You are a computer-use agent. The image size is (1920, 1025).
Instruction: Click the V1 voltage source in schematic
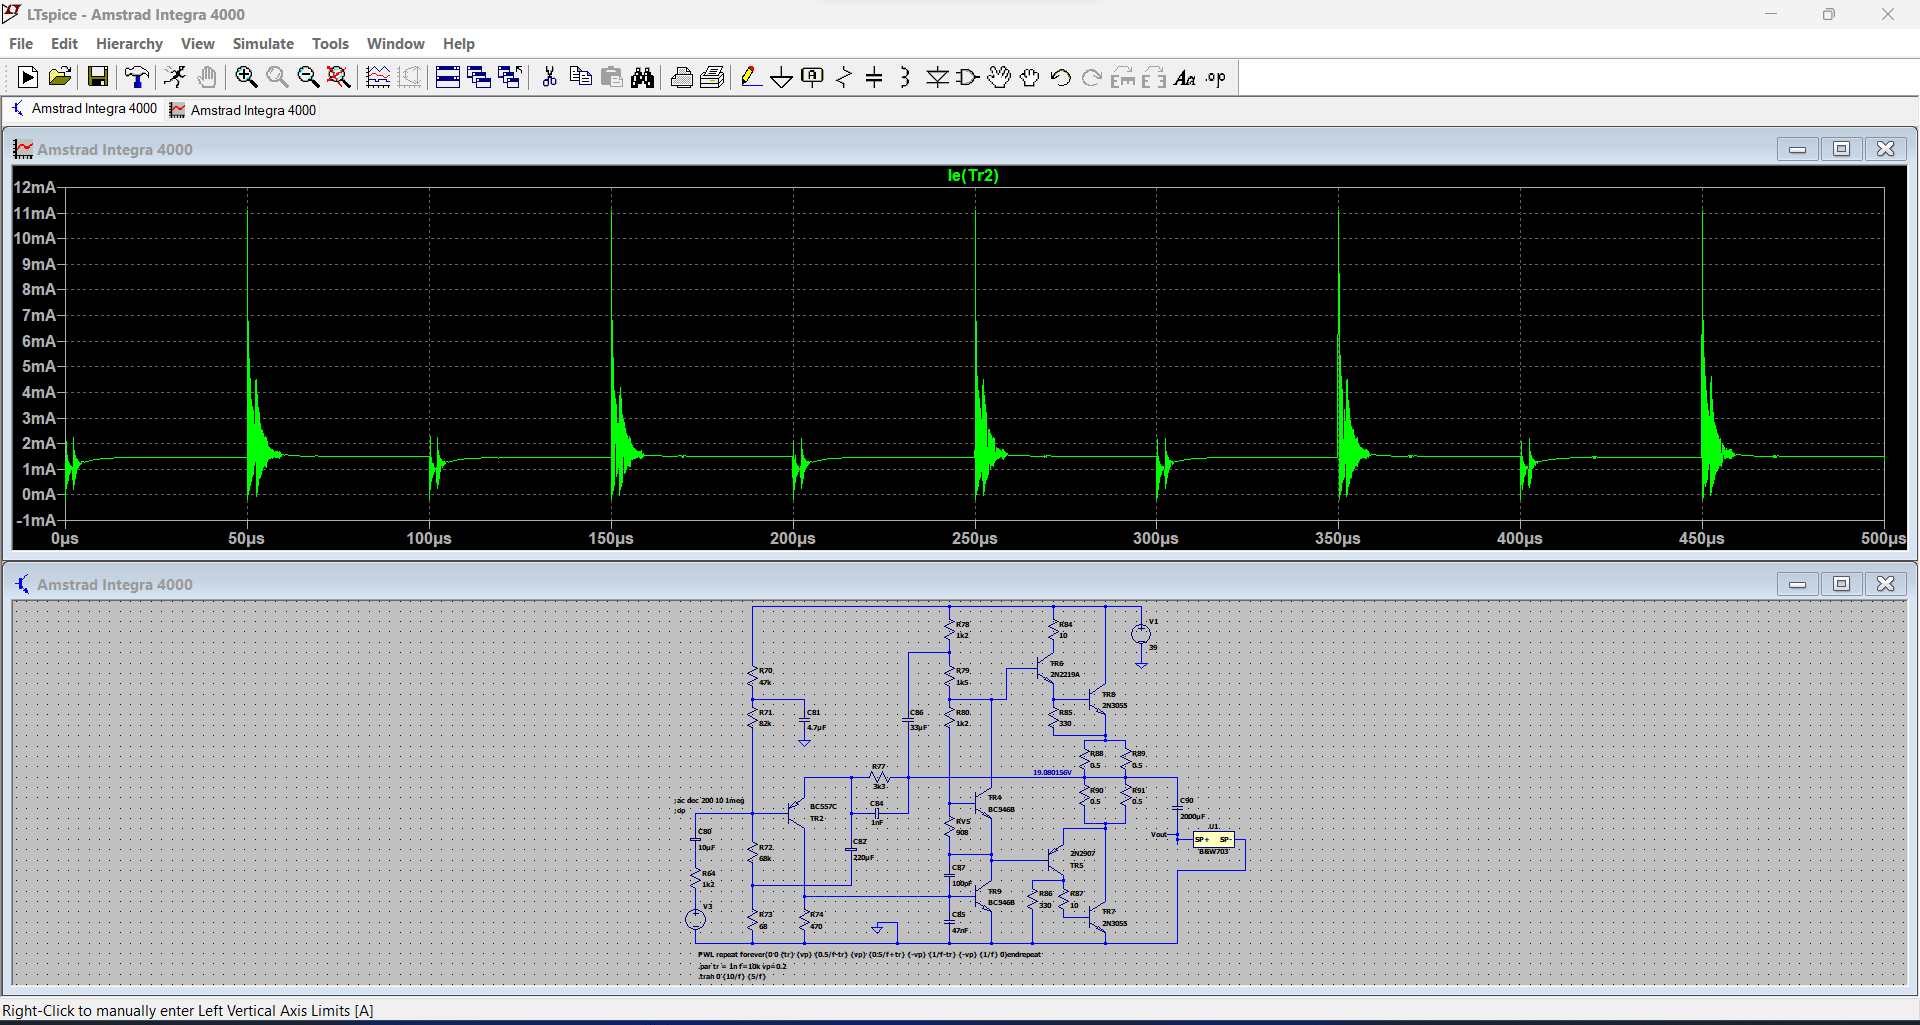pos(1141,634)
